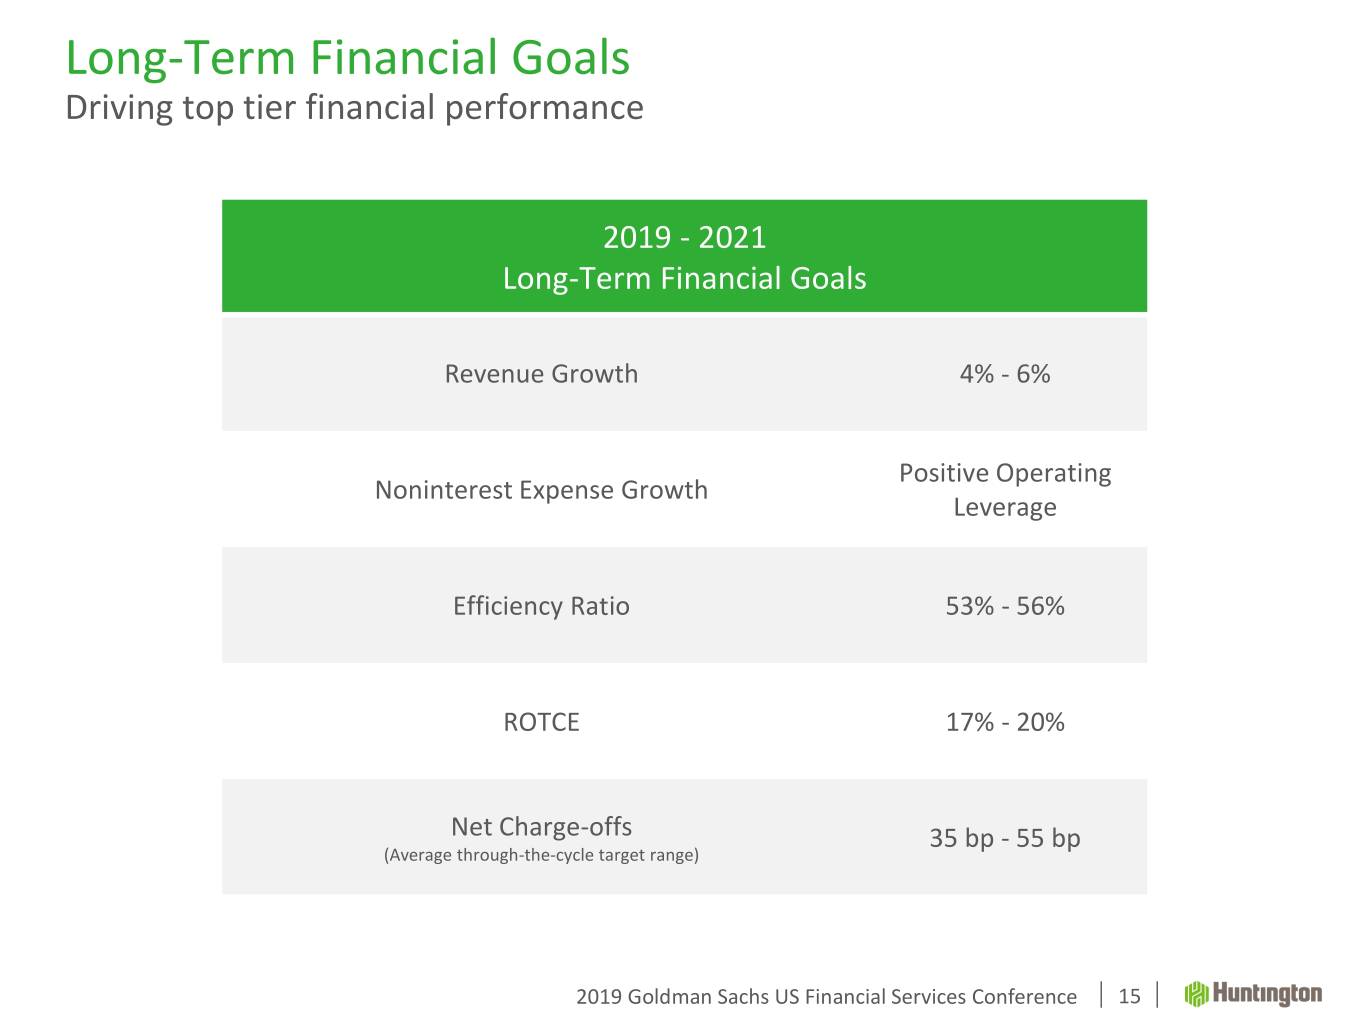Click the Goldman Sachs conference footer text

[826, 997]
